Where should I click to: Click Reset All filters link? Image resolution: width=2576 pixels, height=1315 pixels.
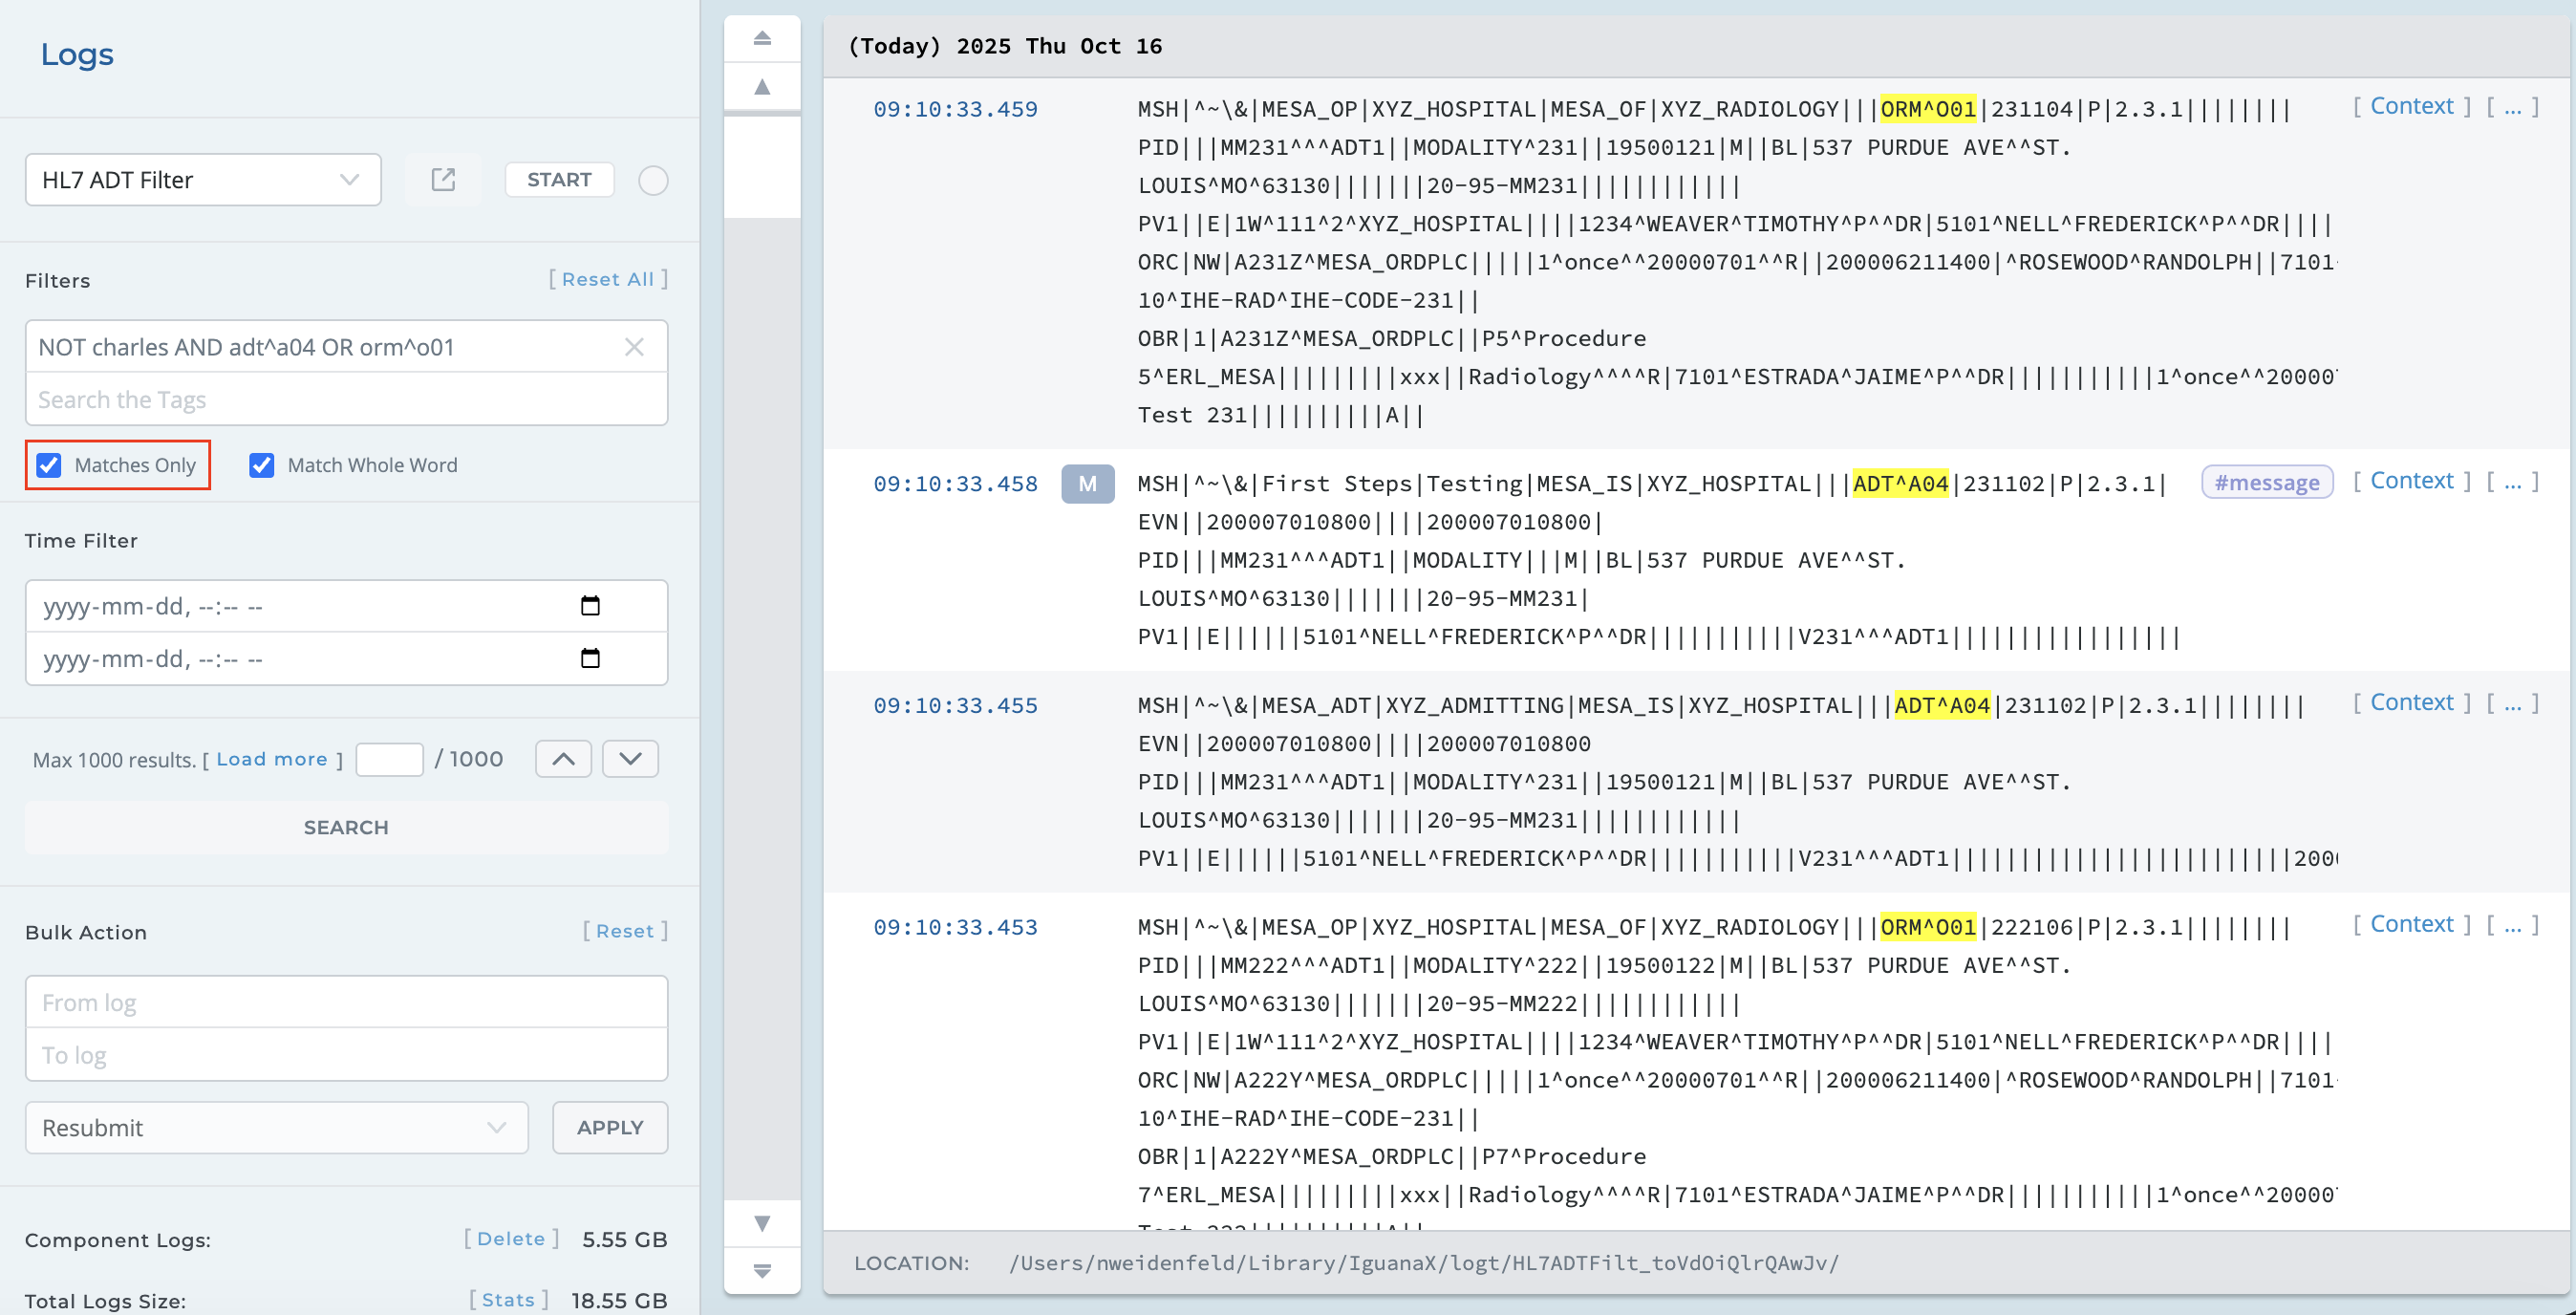tap(607, 279)
